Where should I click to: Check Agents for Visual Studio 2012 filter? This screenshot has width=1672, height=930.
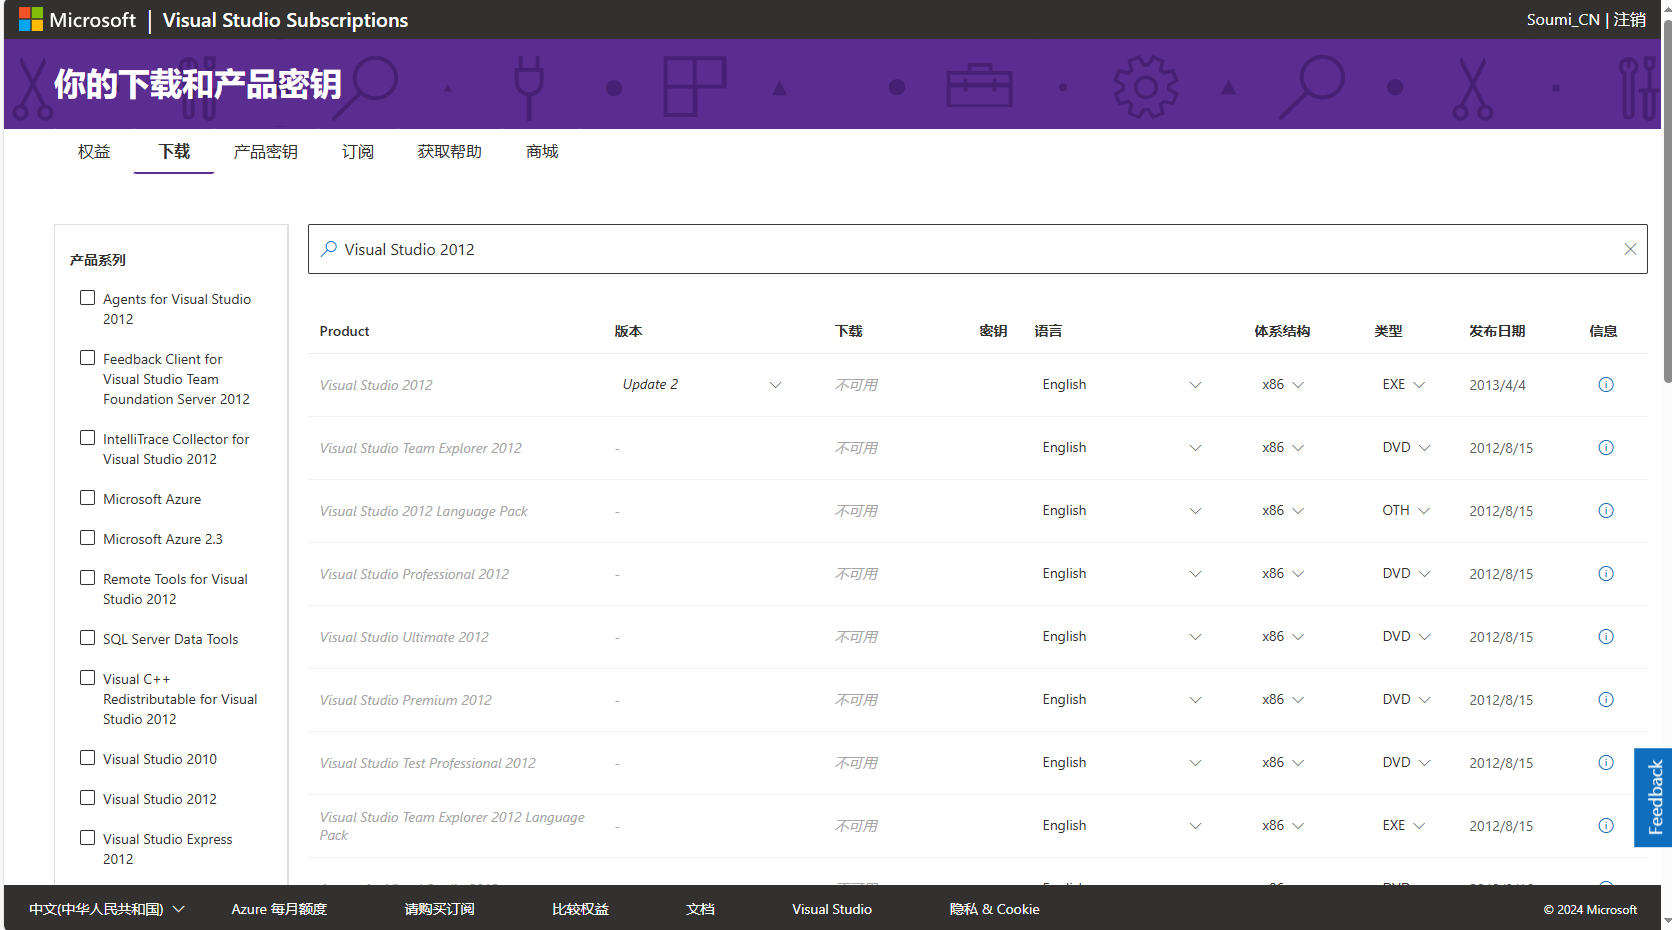point(88,298)
